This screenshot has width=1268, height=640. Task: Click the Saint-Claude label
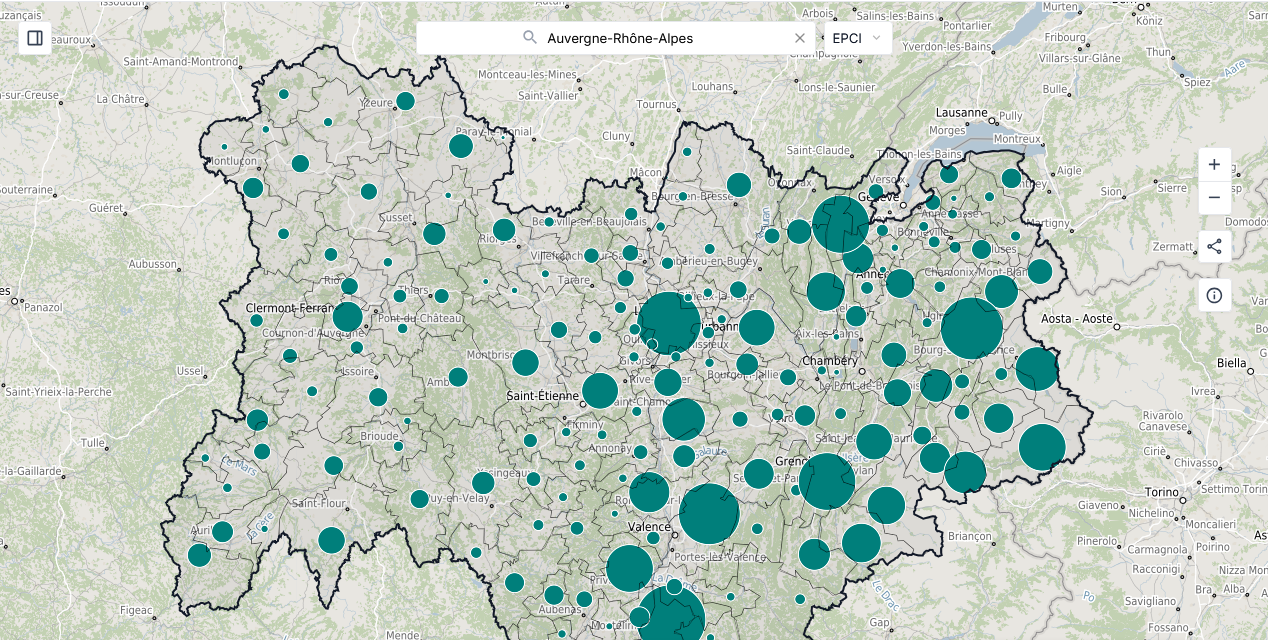[818, 150]
